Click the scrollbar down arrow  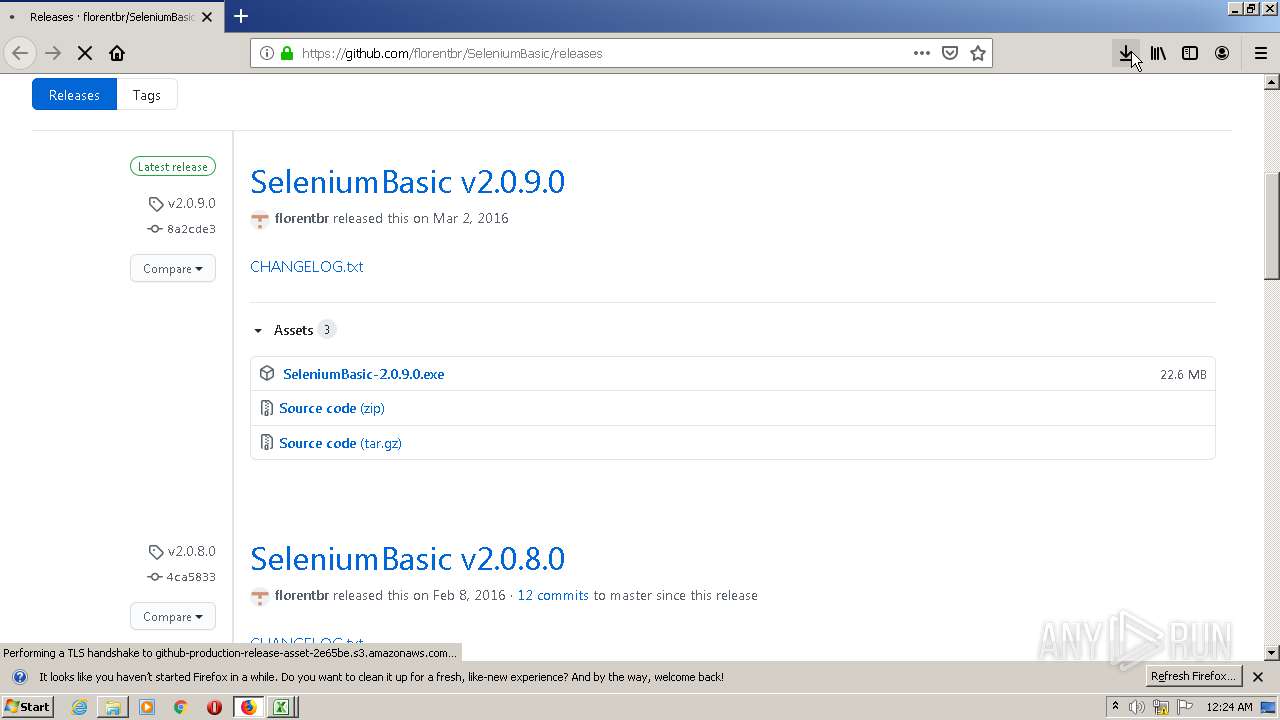(x=1272, y=652)
